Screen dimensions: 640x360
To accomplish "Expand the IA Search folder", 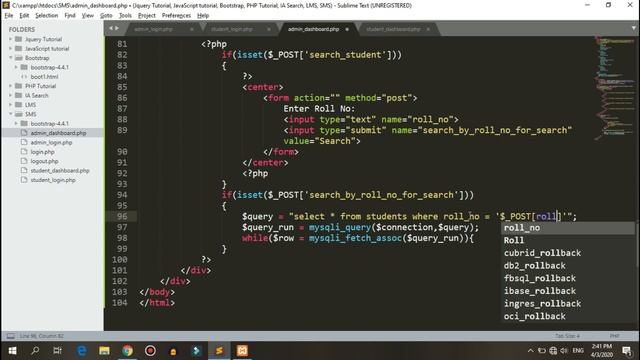I will point(11,96).
